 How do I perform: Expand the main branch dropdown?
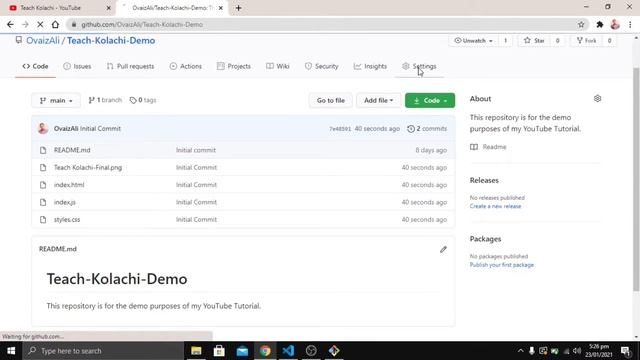56,100
